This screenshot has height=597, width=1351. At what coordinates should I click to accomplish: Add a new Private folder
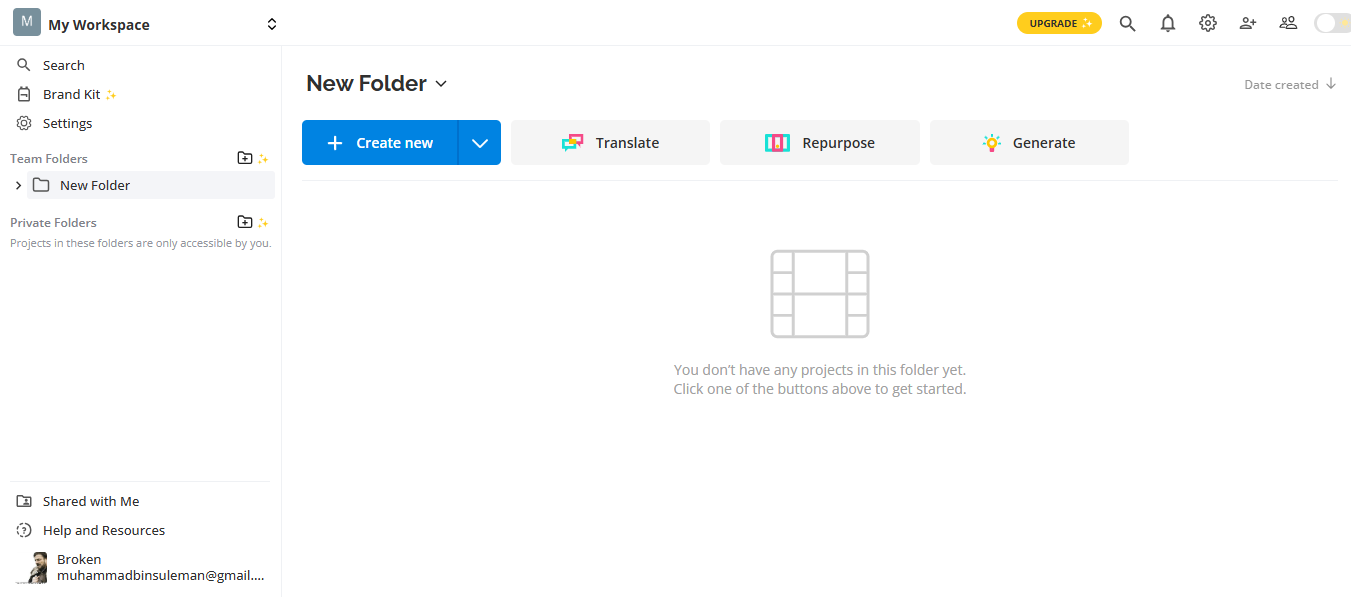click(x=245, y=222)
